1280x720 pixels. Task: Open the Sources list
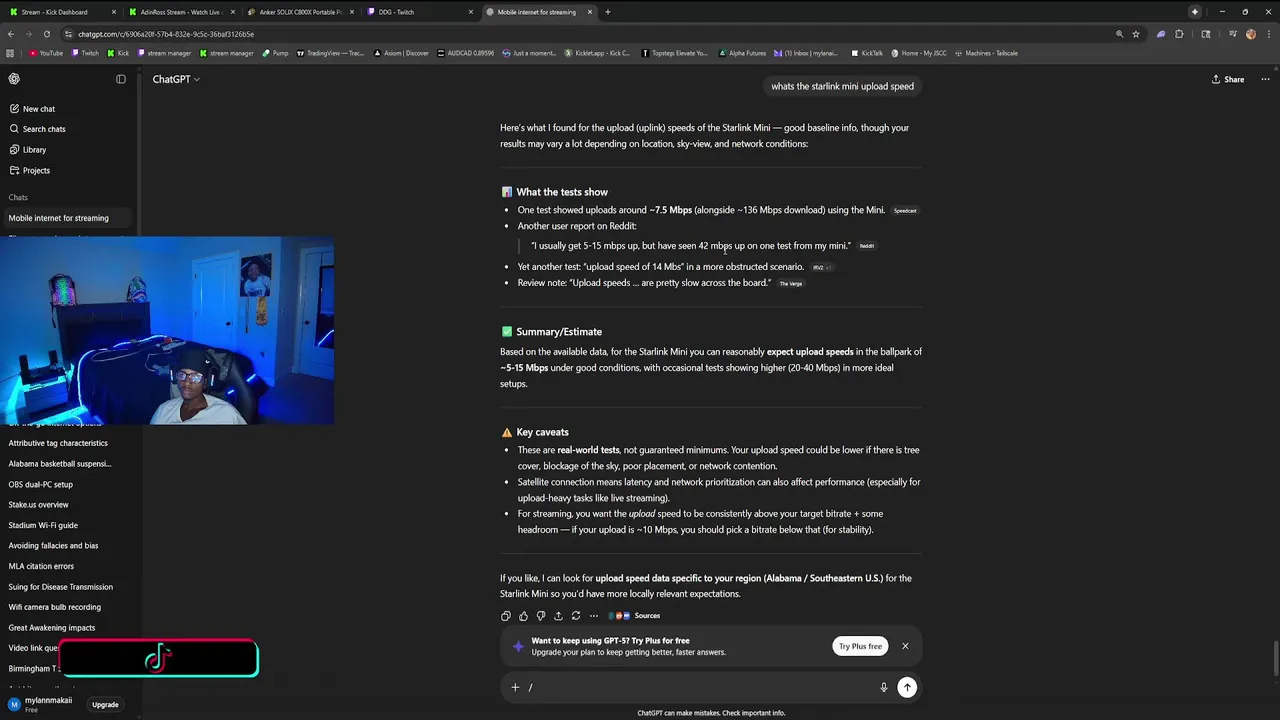[636, 616]
